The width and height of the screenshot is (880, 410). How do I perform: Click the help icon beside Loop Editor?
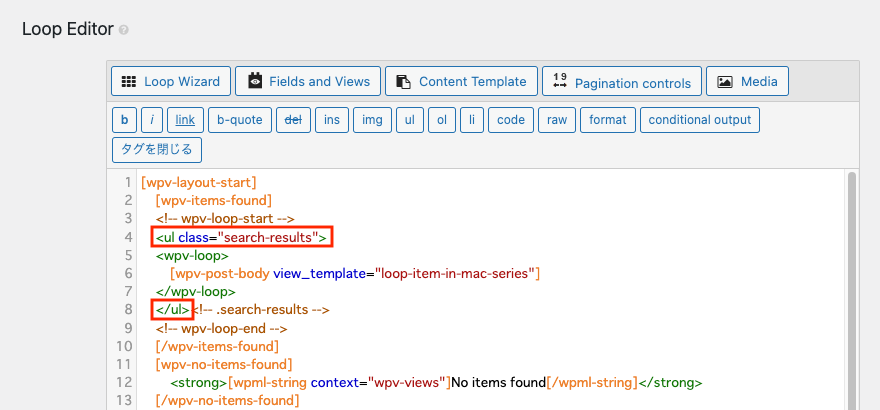124,30
